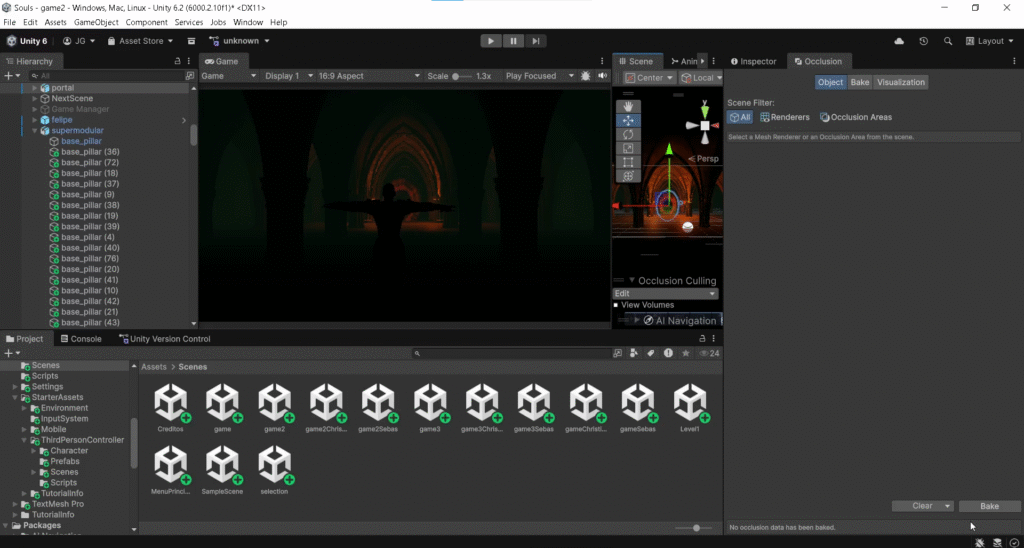Open Unity cloud services icon

coord(899,41)
